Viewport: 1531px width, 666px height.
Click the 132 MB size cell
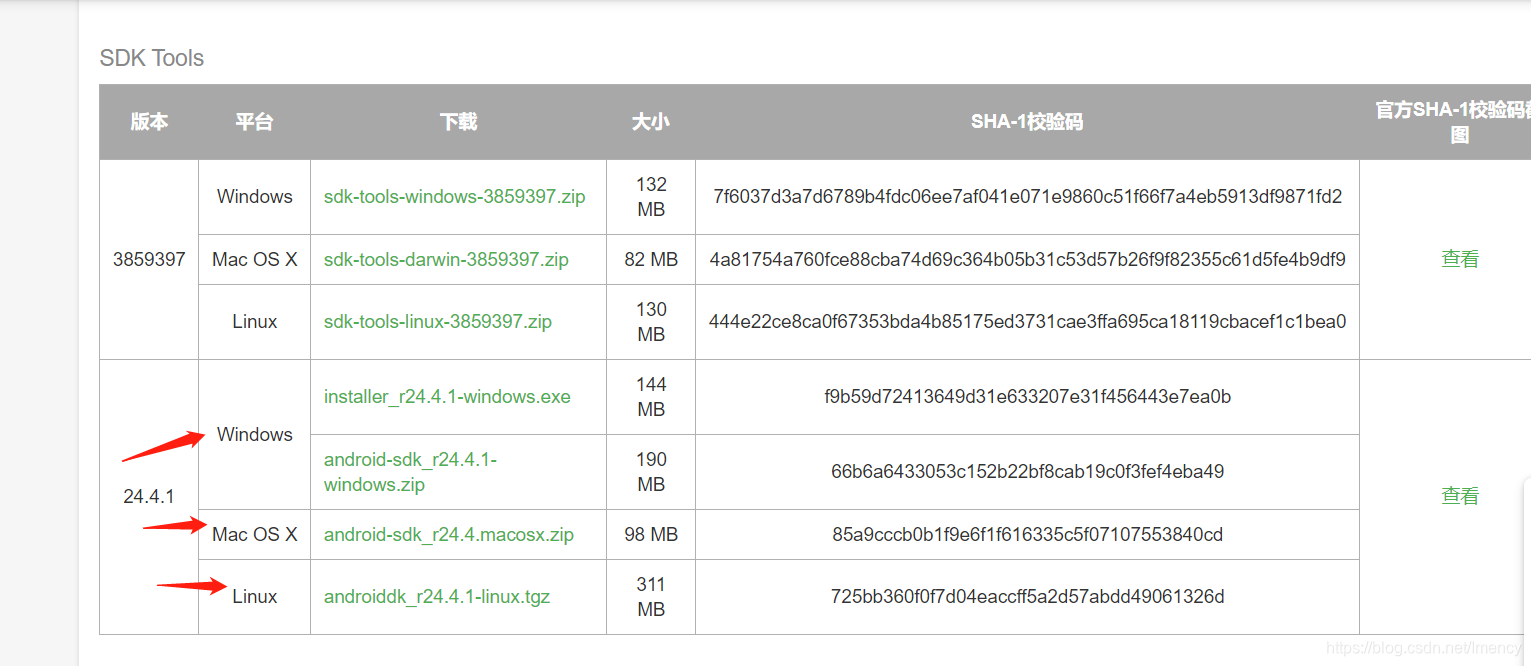pyautogui.click(x=651, y=197)
